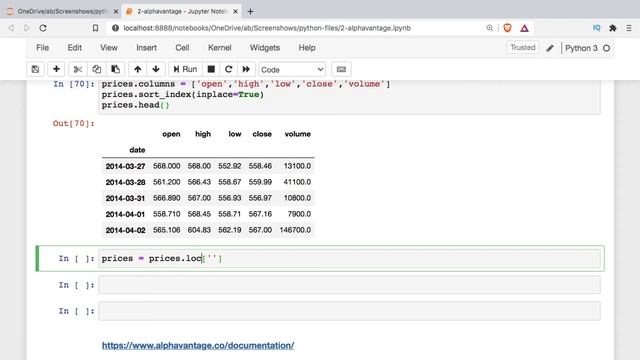Open the Brave Shields lion icon
Screen dimensions: 640x360
(507, 28)
